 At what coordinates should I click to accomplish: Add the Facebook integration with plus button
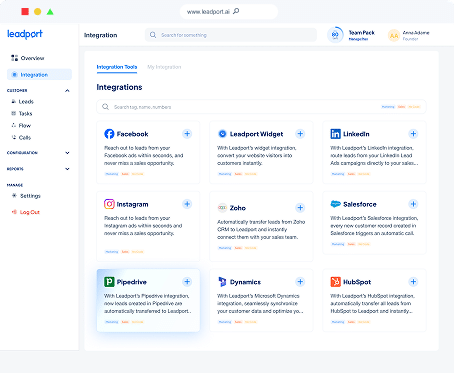[187, 134]
